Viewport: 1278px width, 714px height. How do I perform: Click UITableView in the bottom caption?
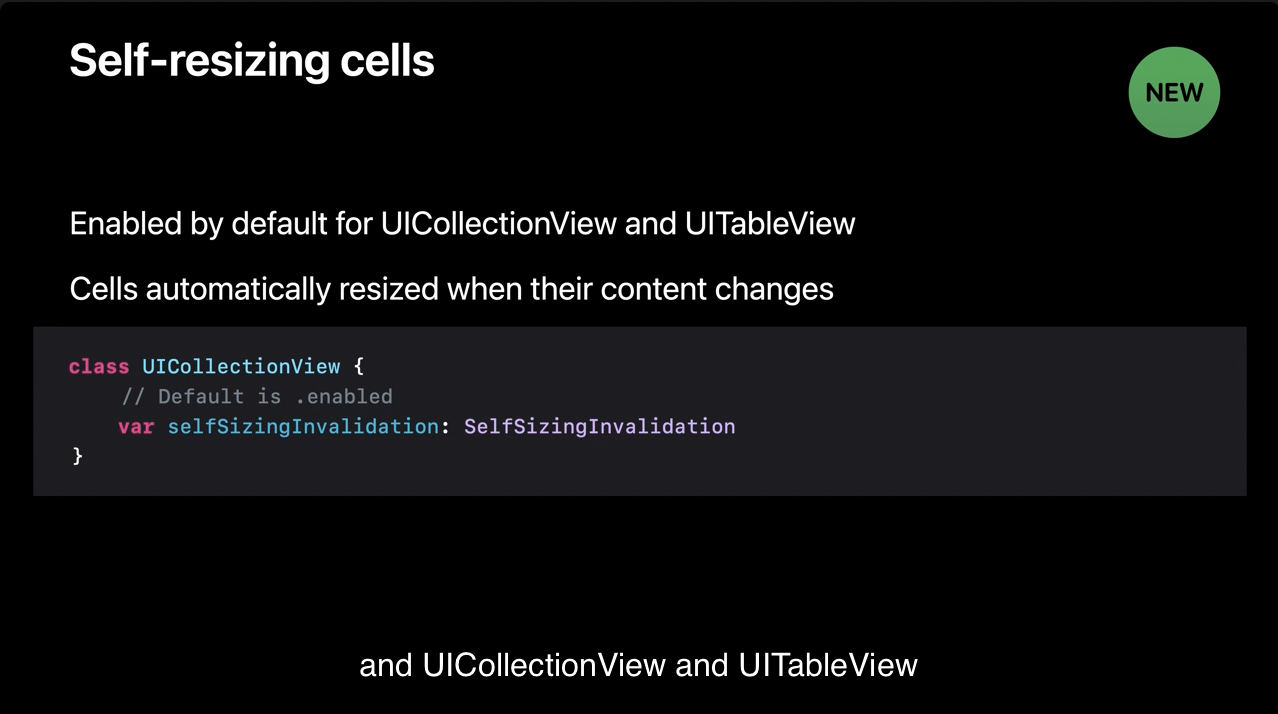point(828,665)
